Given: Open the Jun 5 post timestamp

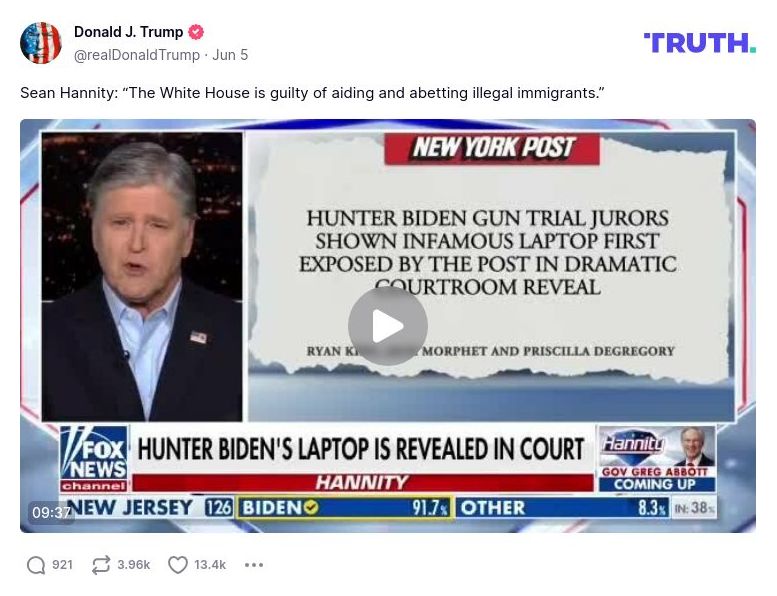Looking at the screenshot, I should pos(230,55).
